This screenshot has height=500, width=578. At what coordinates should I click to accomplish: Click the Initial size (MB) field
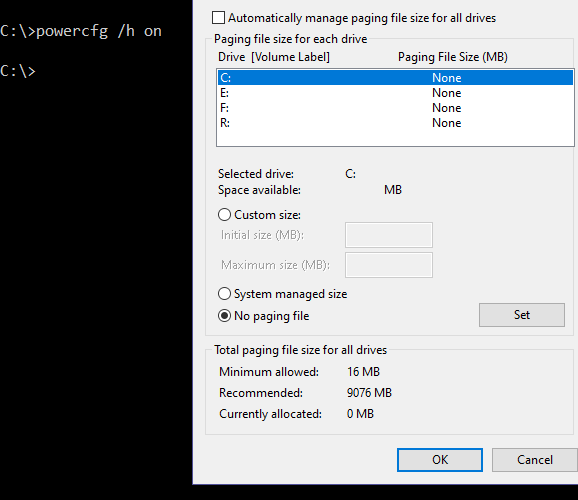[x=389, y=235]
